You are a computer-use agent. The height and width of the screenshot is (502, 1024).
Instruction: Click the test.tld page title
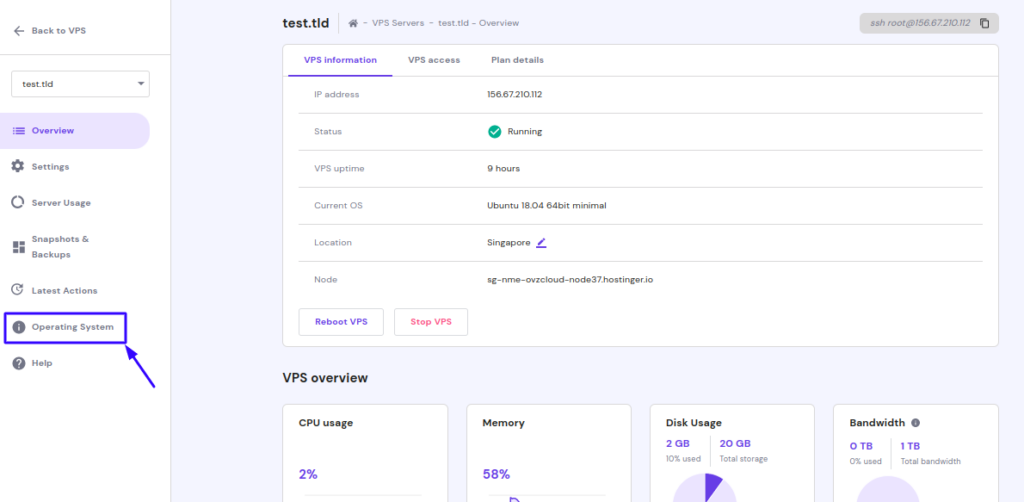306,23
